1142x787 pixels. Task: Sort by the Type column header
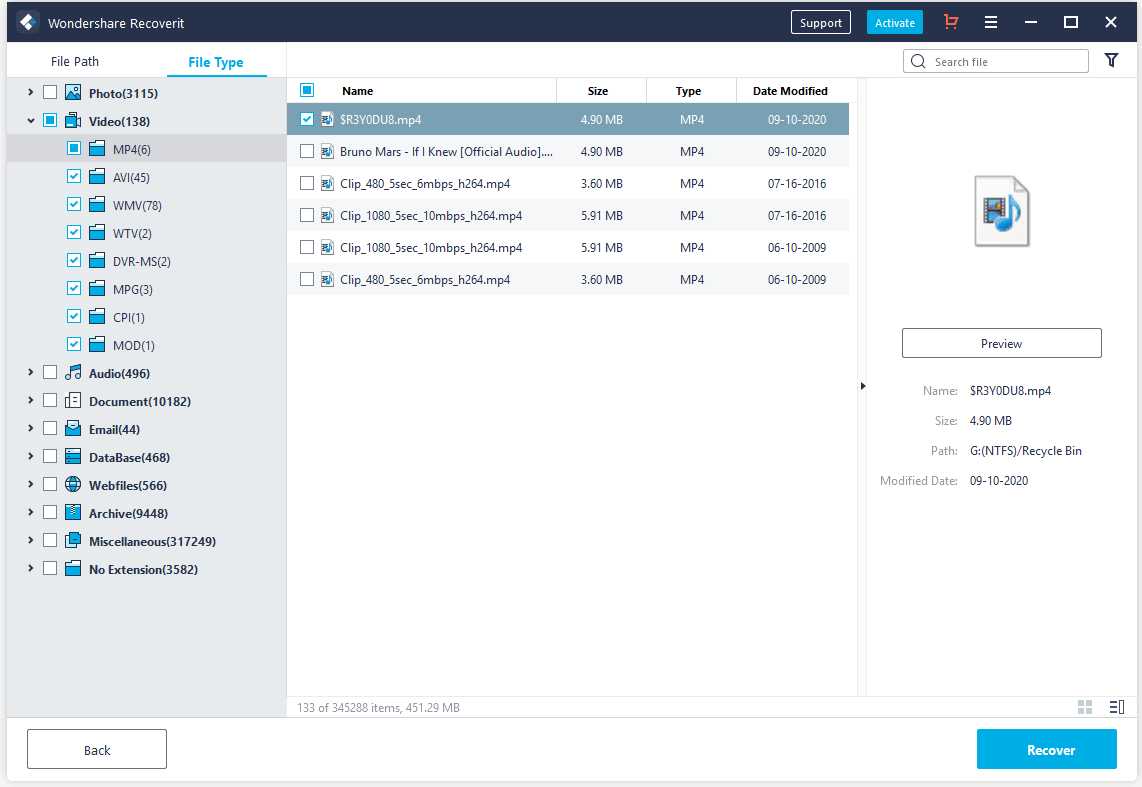click(x=688, y=91)
